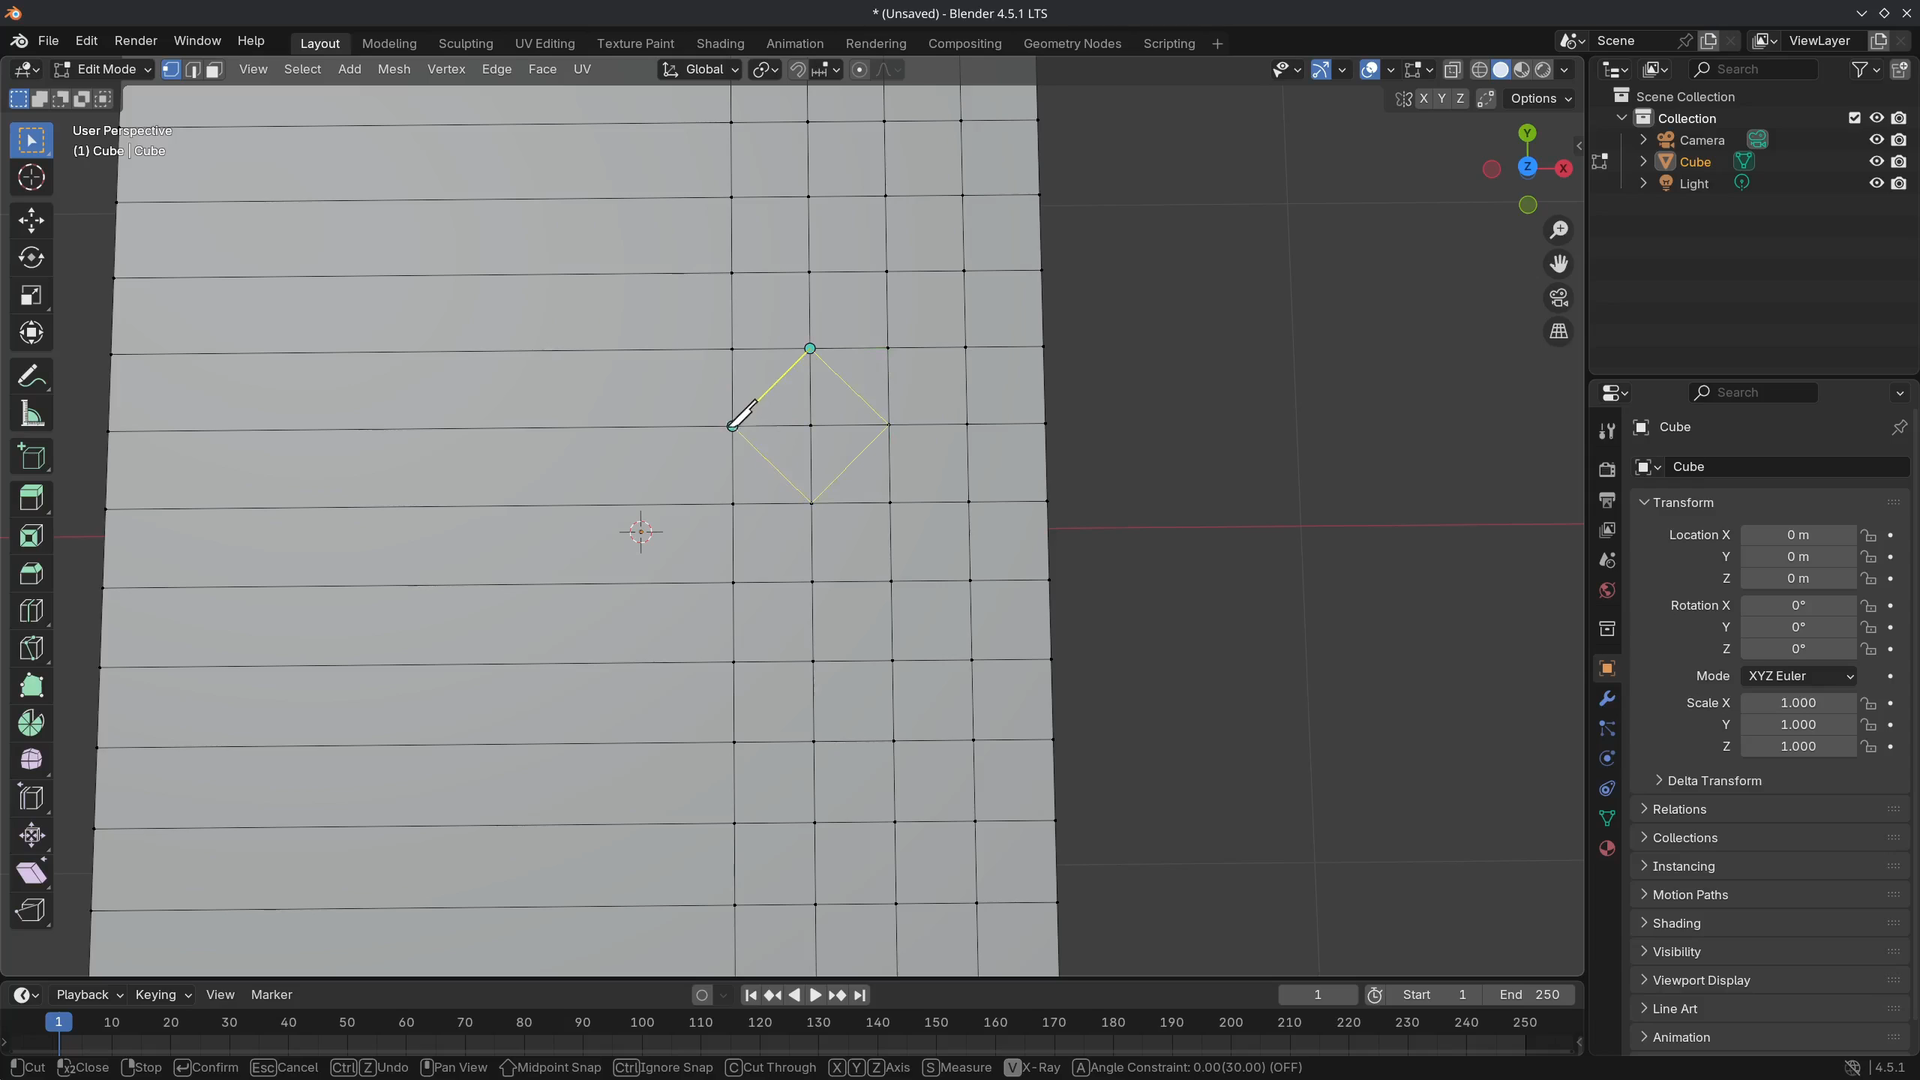Open the Modifiers wrench properties tab
1920x1080 pixels.
pyautogui.click(x=1607, y=698)
